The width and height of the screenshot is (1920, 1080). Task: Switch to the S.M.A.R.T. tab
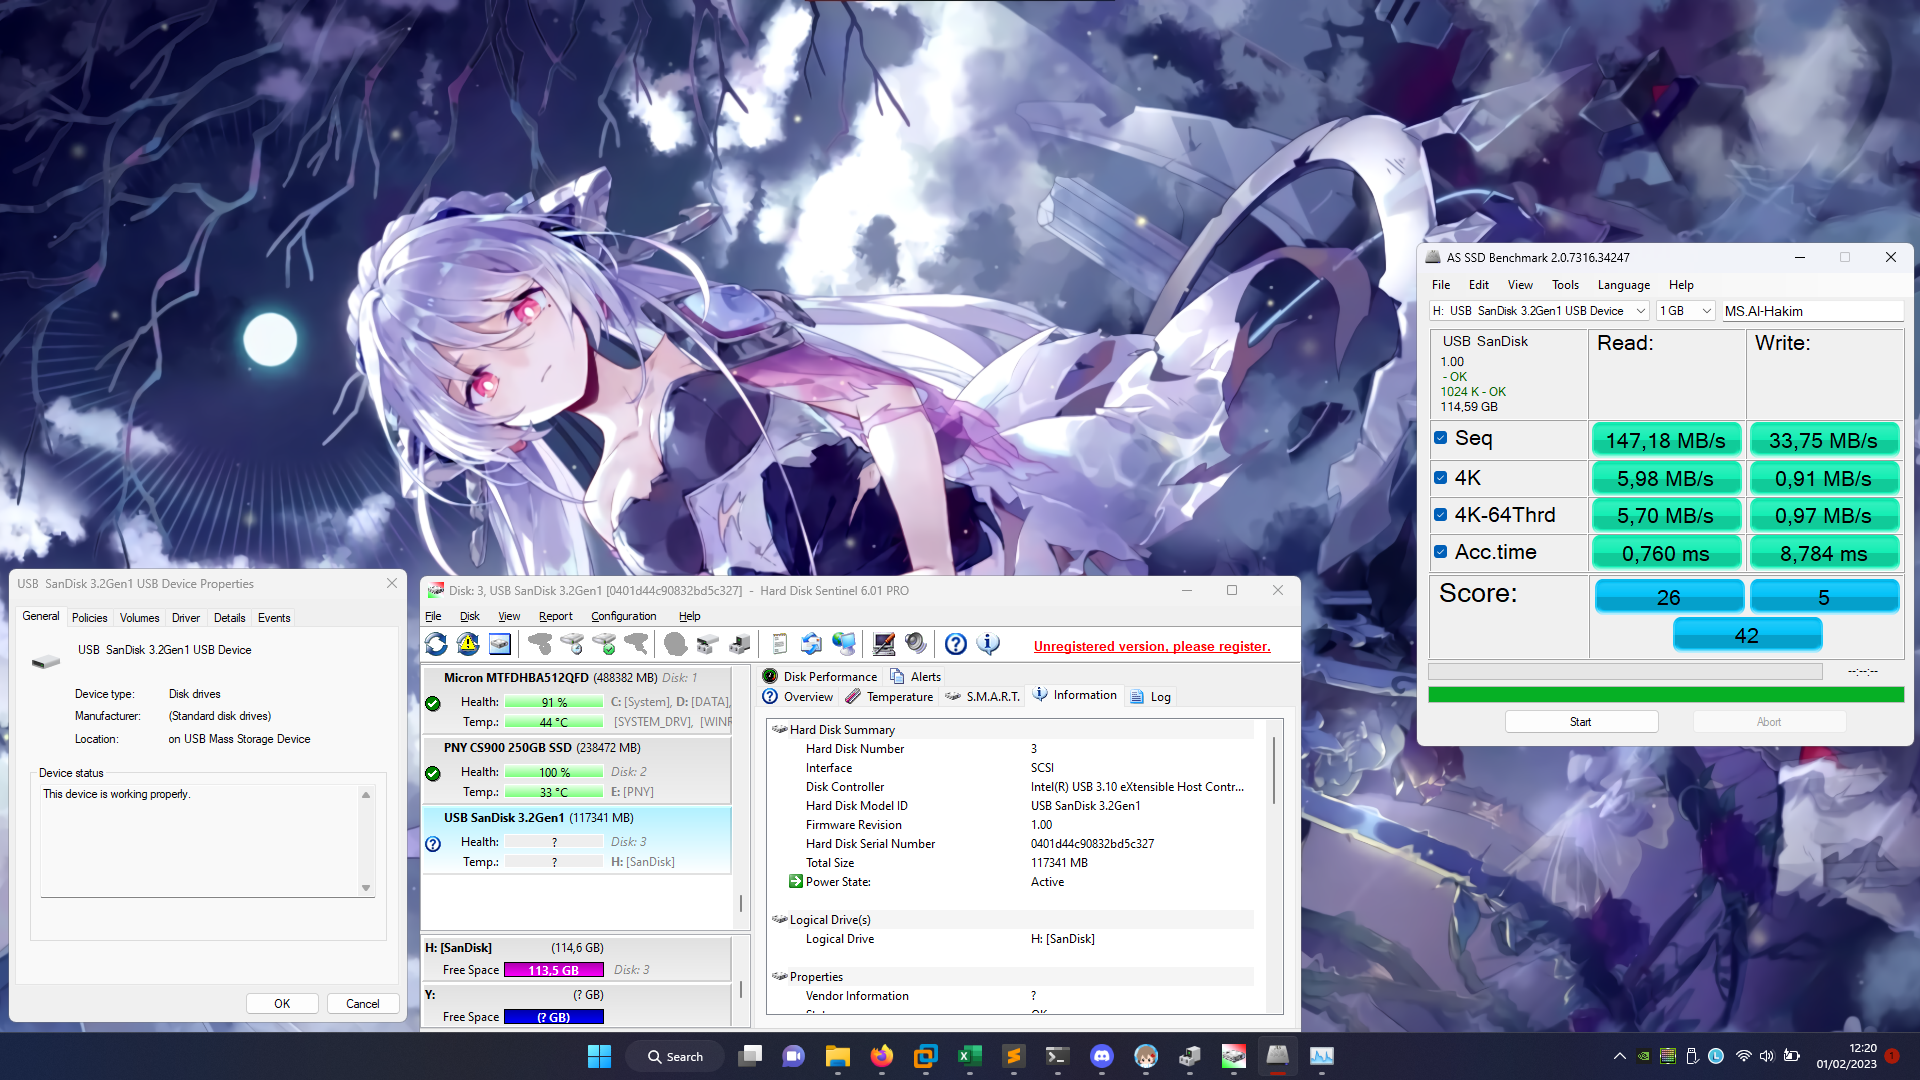[982, 697]
